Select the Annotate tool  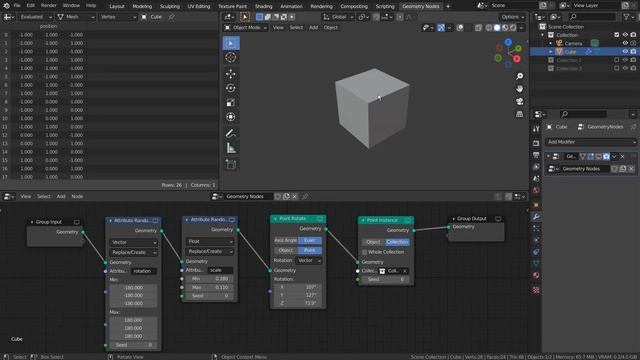(231, 133)
